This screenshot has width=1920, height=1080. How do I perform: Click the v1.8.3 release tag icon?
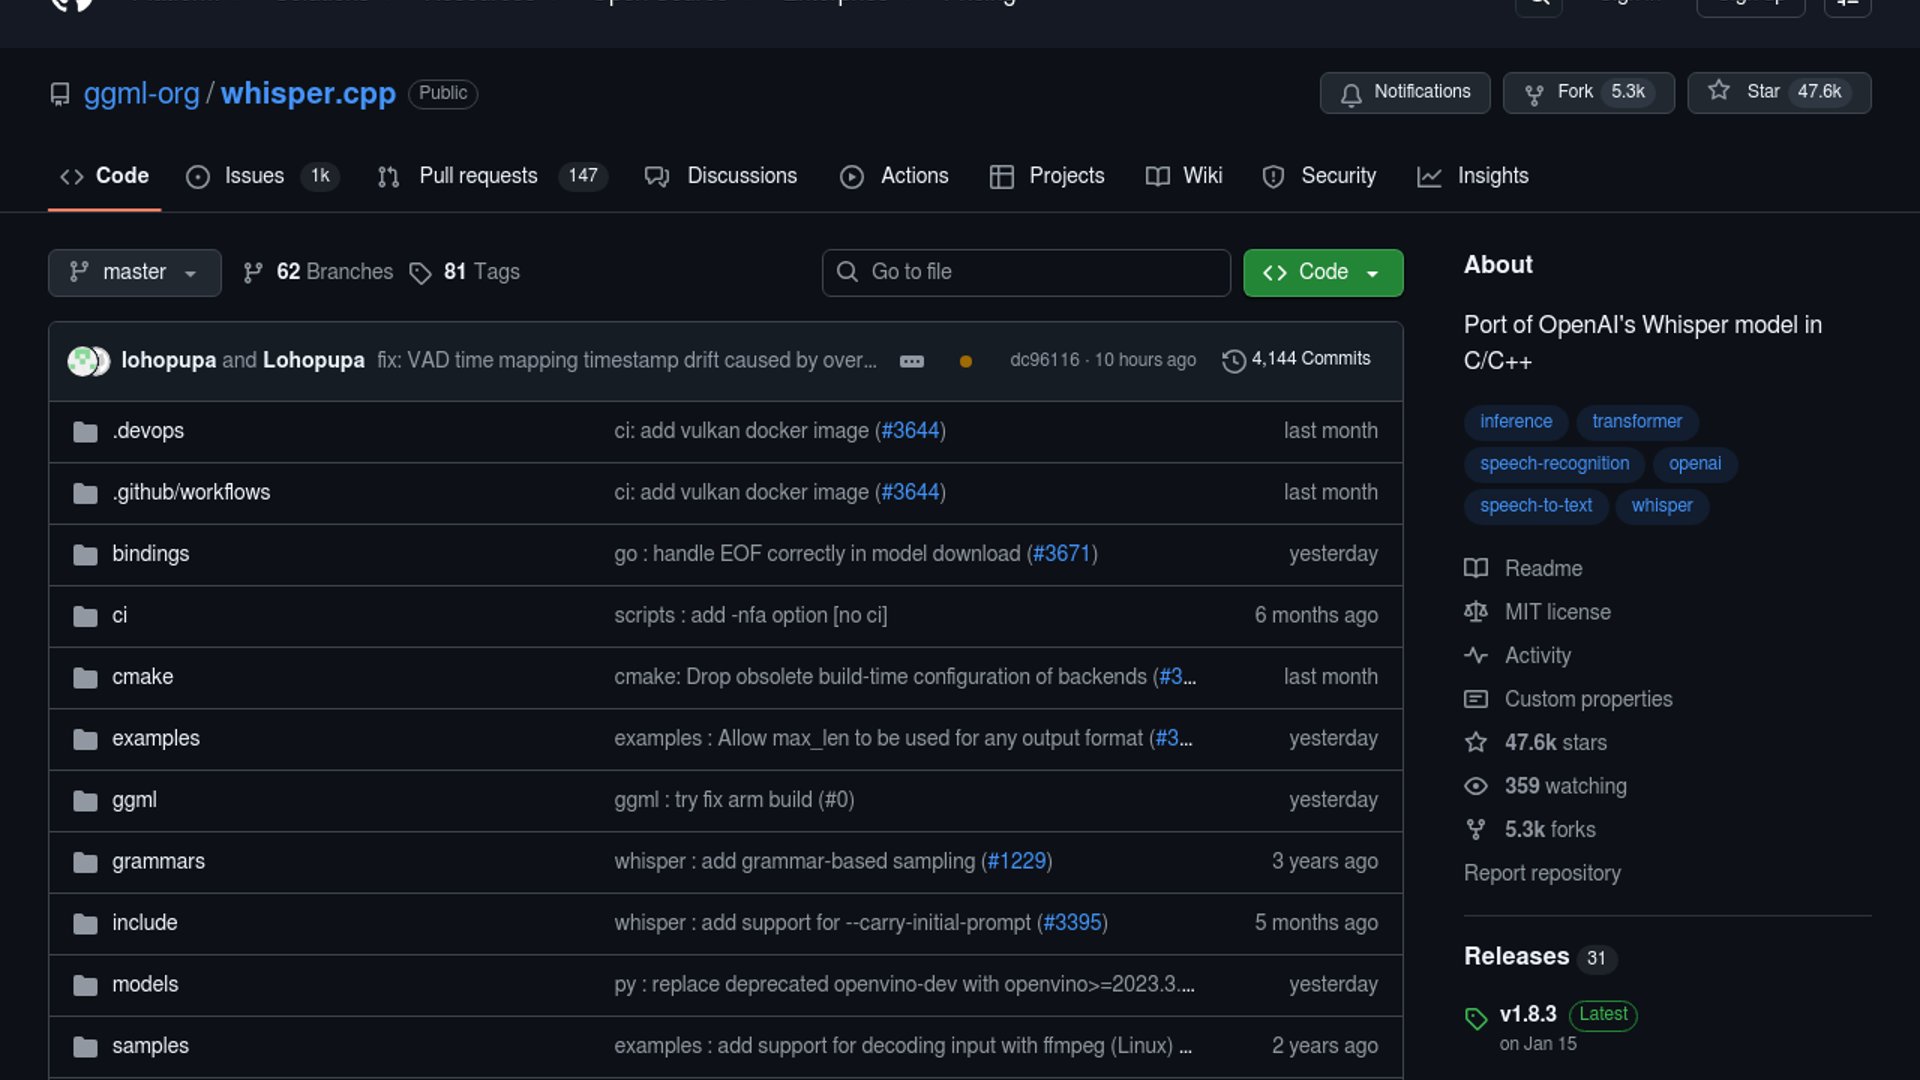1476,1017
